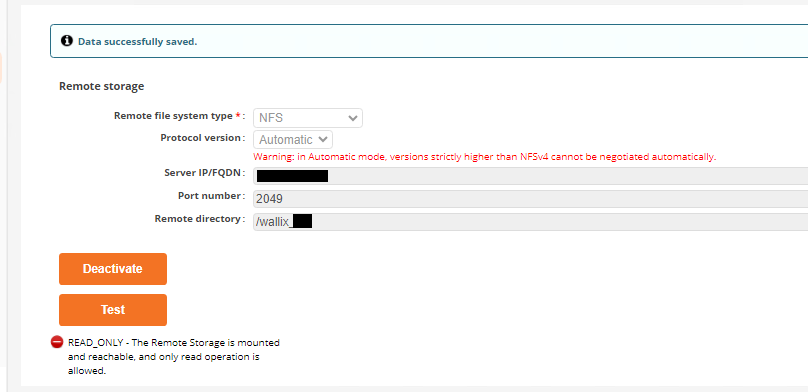
Task: Click the 'Data successfully saved.' message
Action: pos(138,42)
